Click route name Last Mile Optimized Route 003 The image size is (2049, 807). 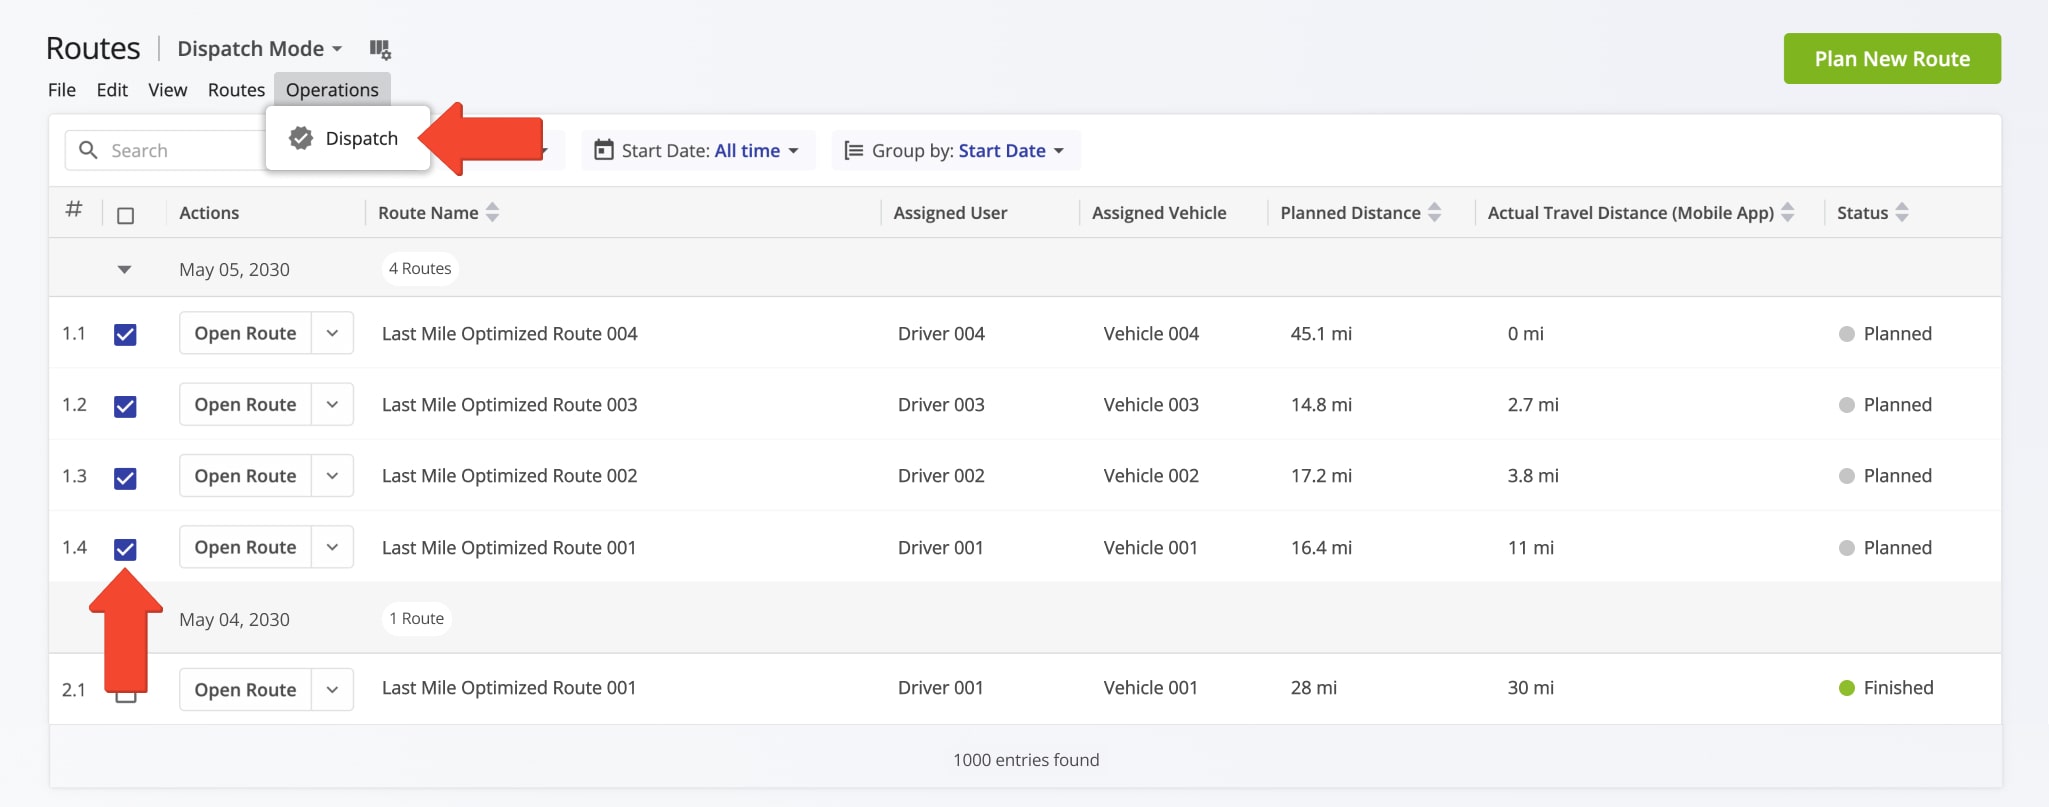point(509,405)
